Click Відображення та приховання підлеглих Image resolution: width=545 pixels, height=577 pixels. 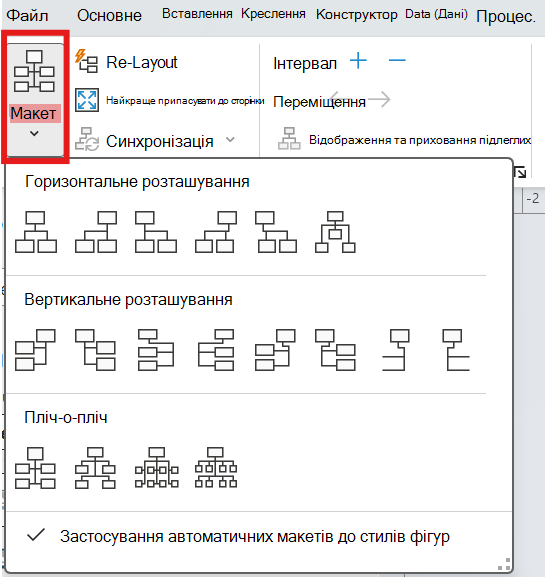pos(420,140)
